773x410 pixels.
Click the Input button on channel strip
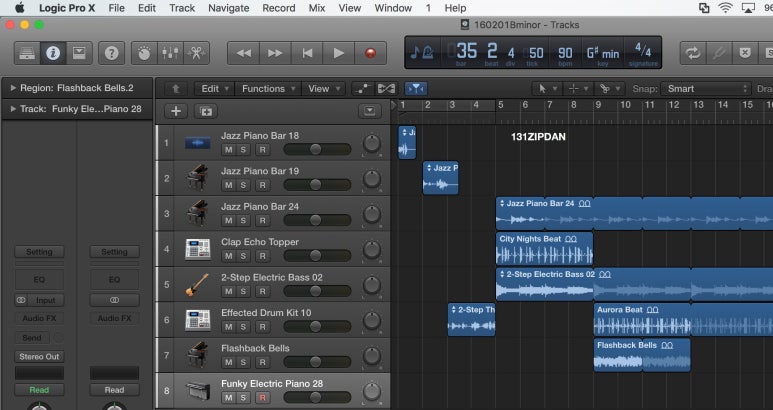[45, 300]
